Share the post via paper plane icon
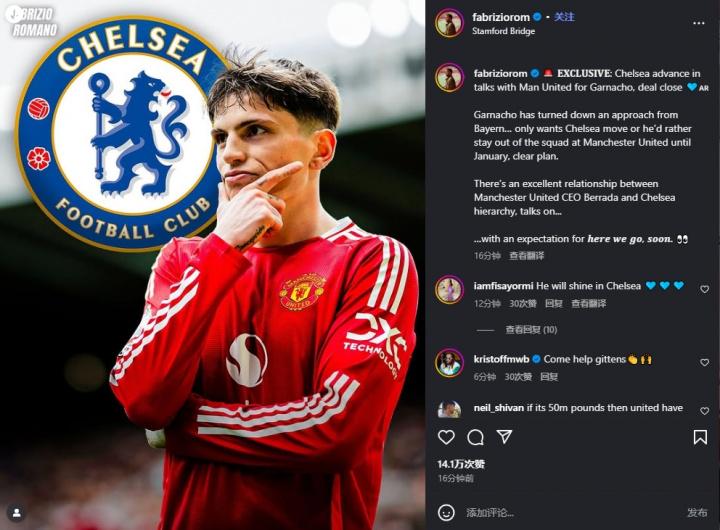Viewport: 720px width, 530px height. 505,437
